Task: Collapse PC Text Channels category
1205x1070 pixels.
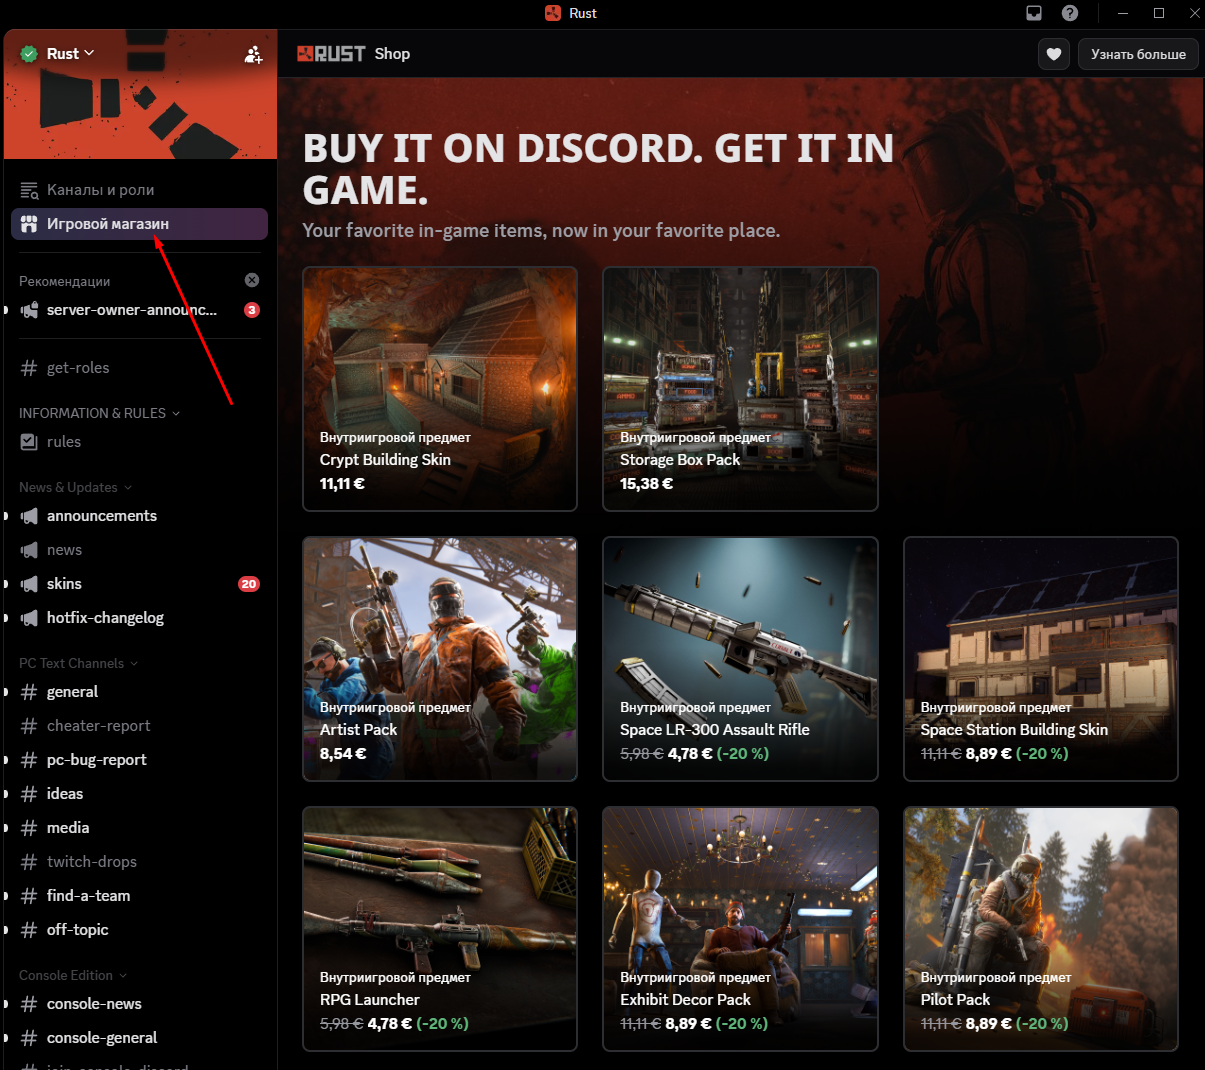Action: tap(78, 663)
